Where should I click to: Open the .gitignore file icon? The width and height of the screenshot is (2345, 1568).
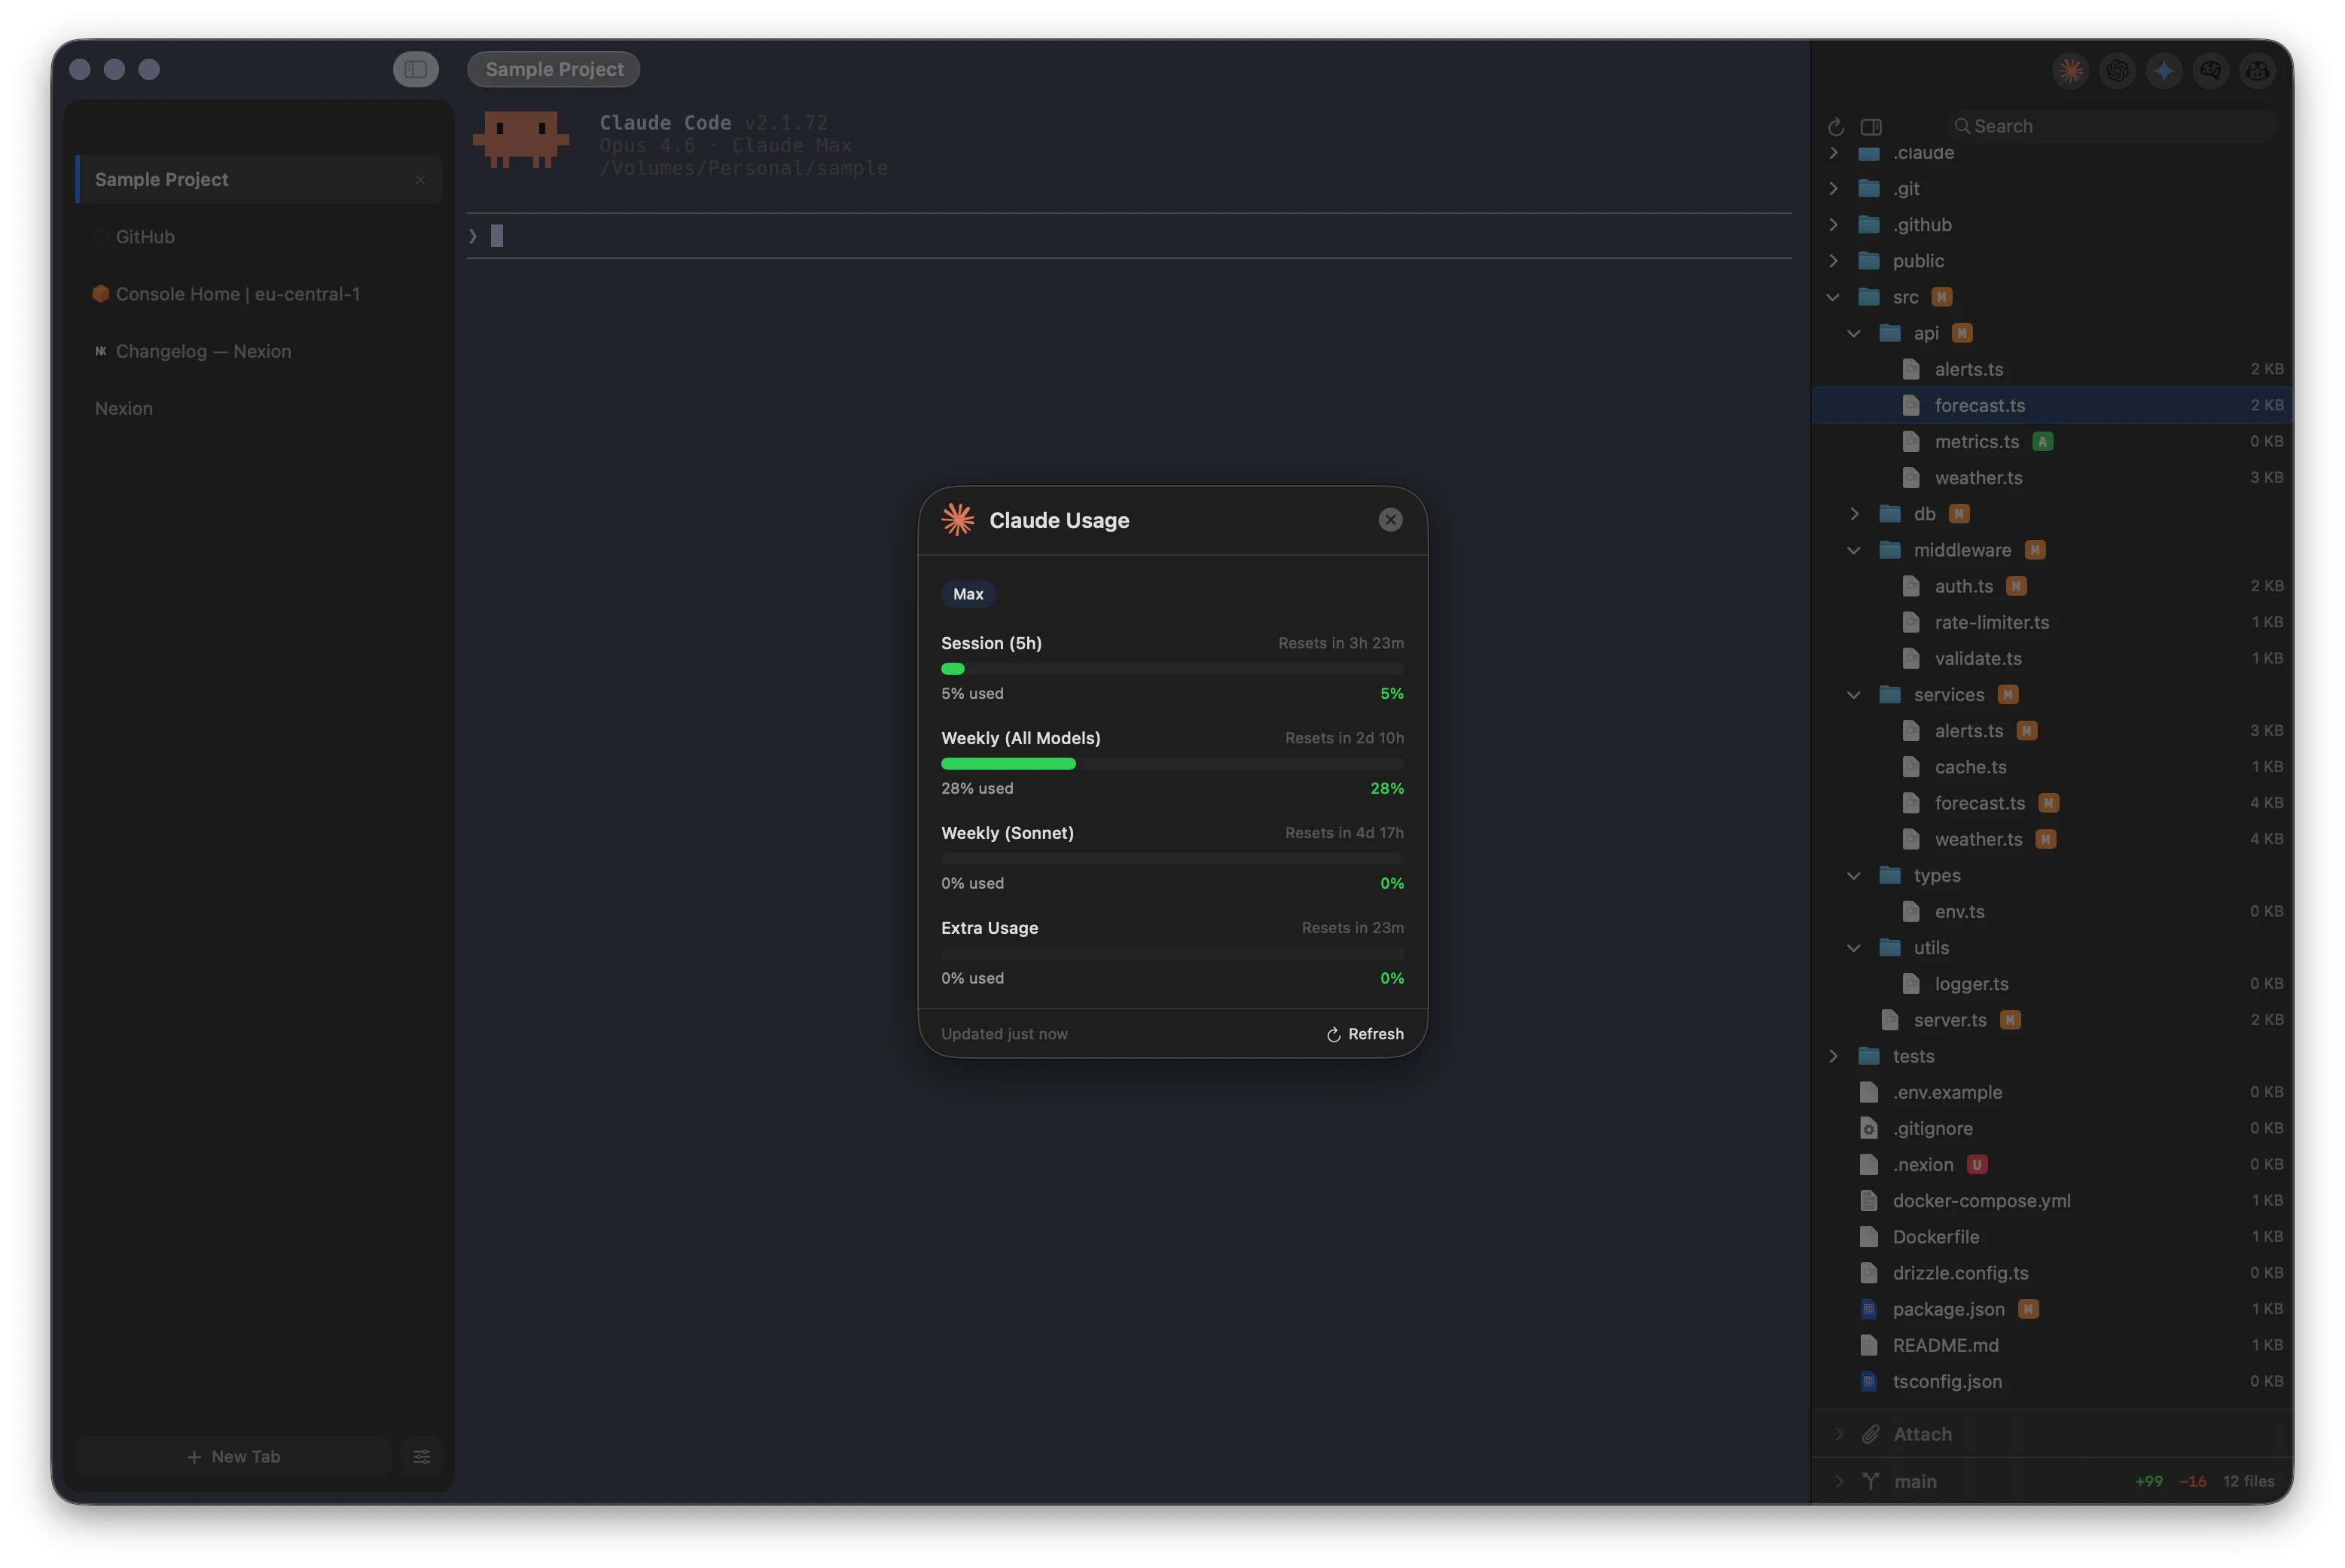point(1869,1128)
